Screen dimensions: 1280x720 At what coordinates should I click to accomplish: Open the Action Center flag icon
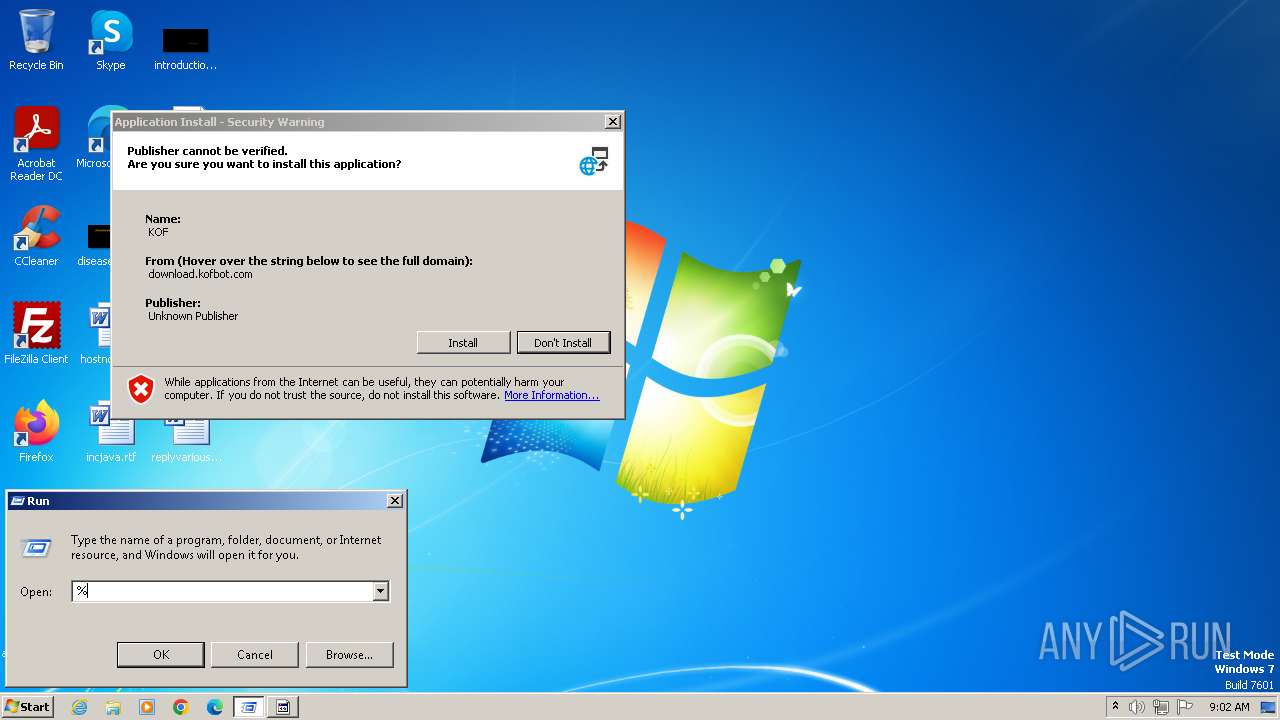tap(1186, 707)
